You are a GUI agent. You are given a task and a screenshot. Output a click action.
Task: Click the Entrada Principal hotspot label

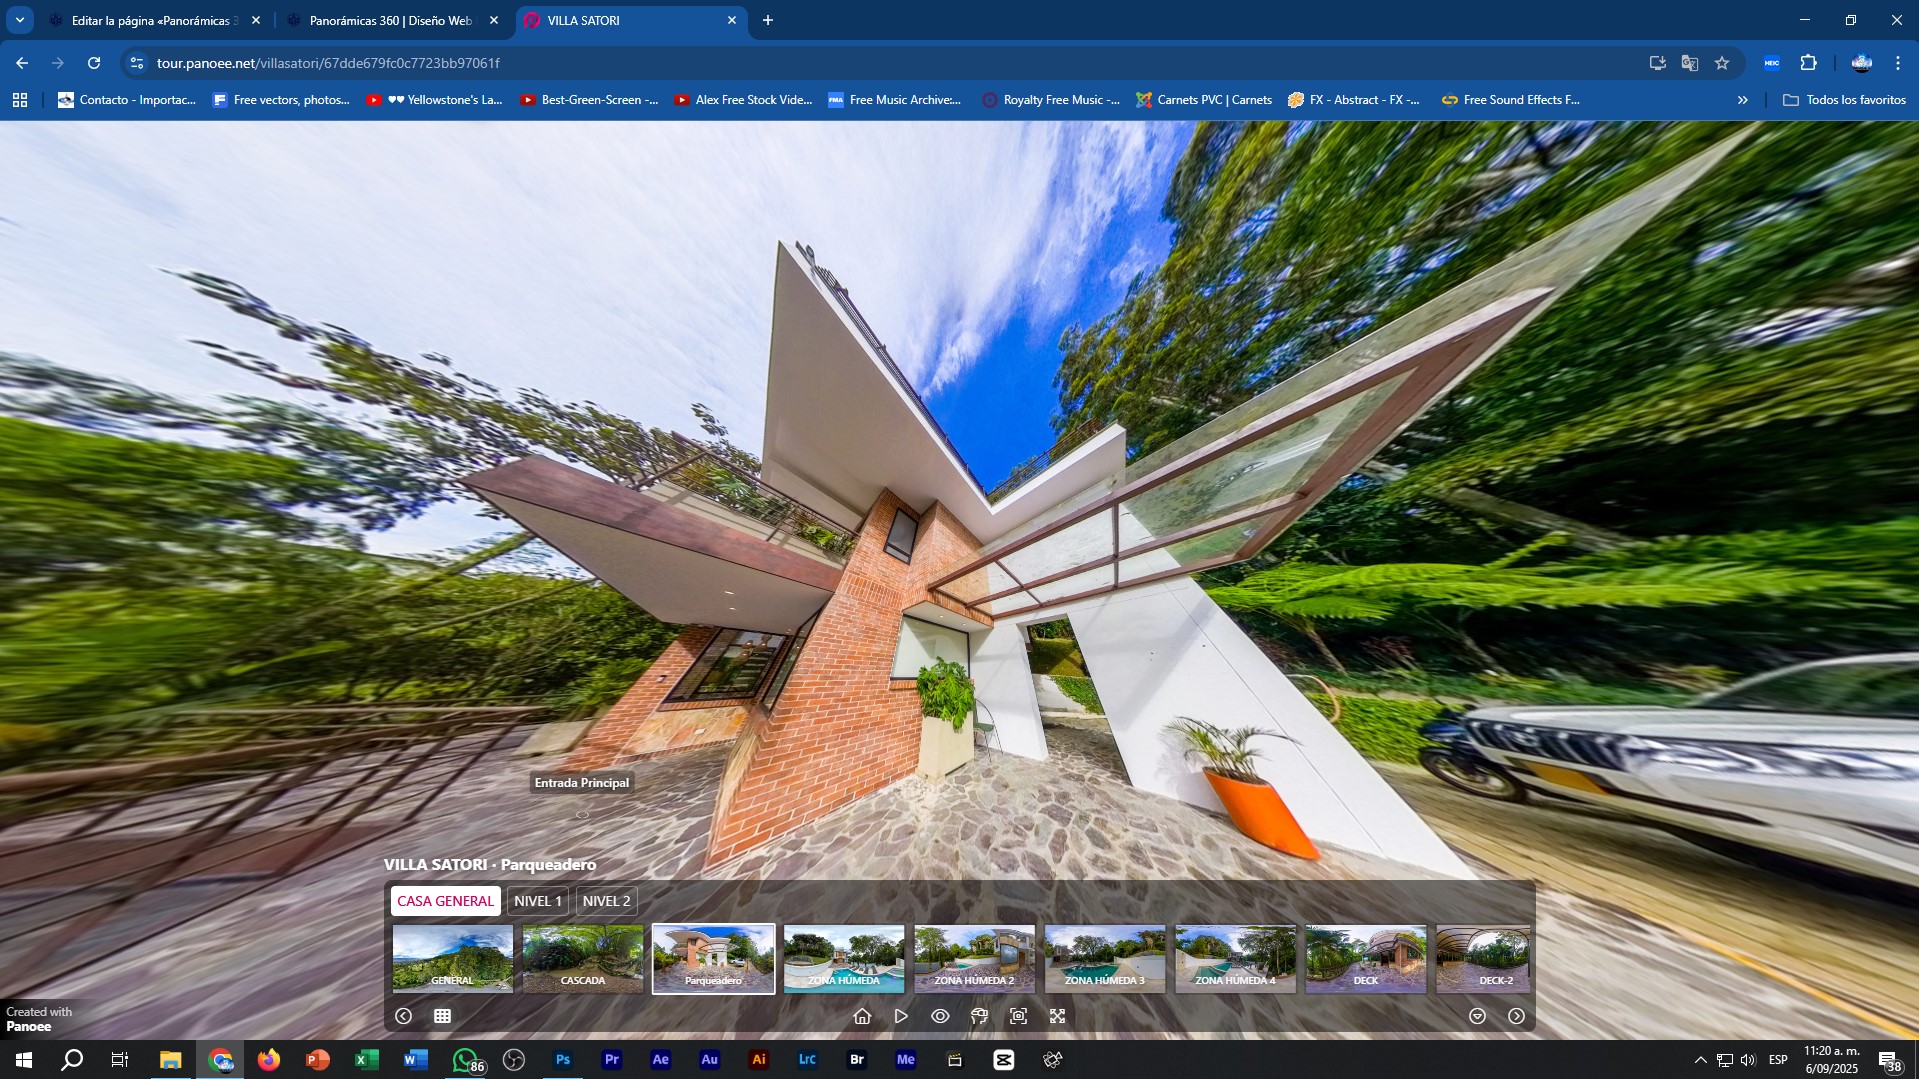[581, 783]
